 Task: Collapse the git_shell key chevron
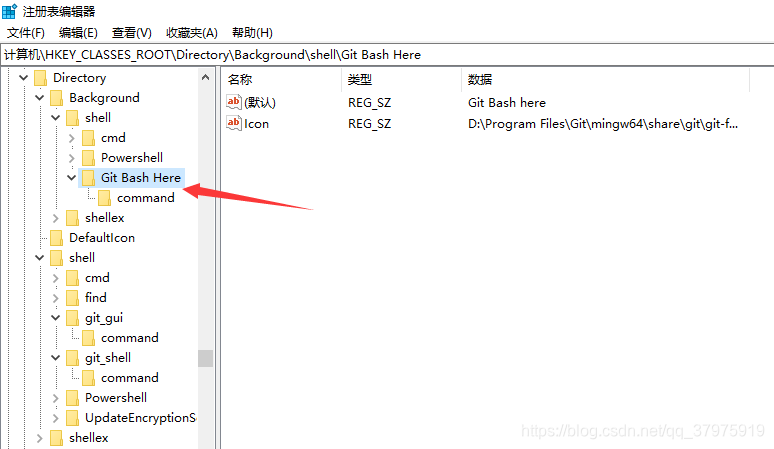pos(55,358)
